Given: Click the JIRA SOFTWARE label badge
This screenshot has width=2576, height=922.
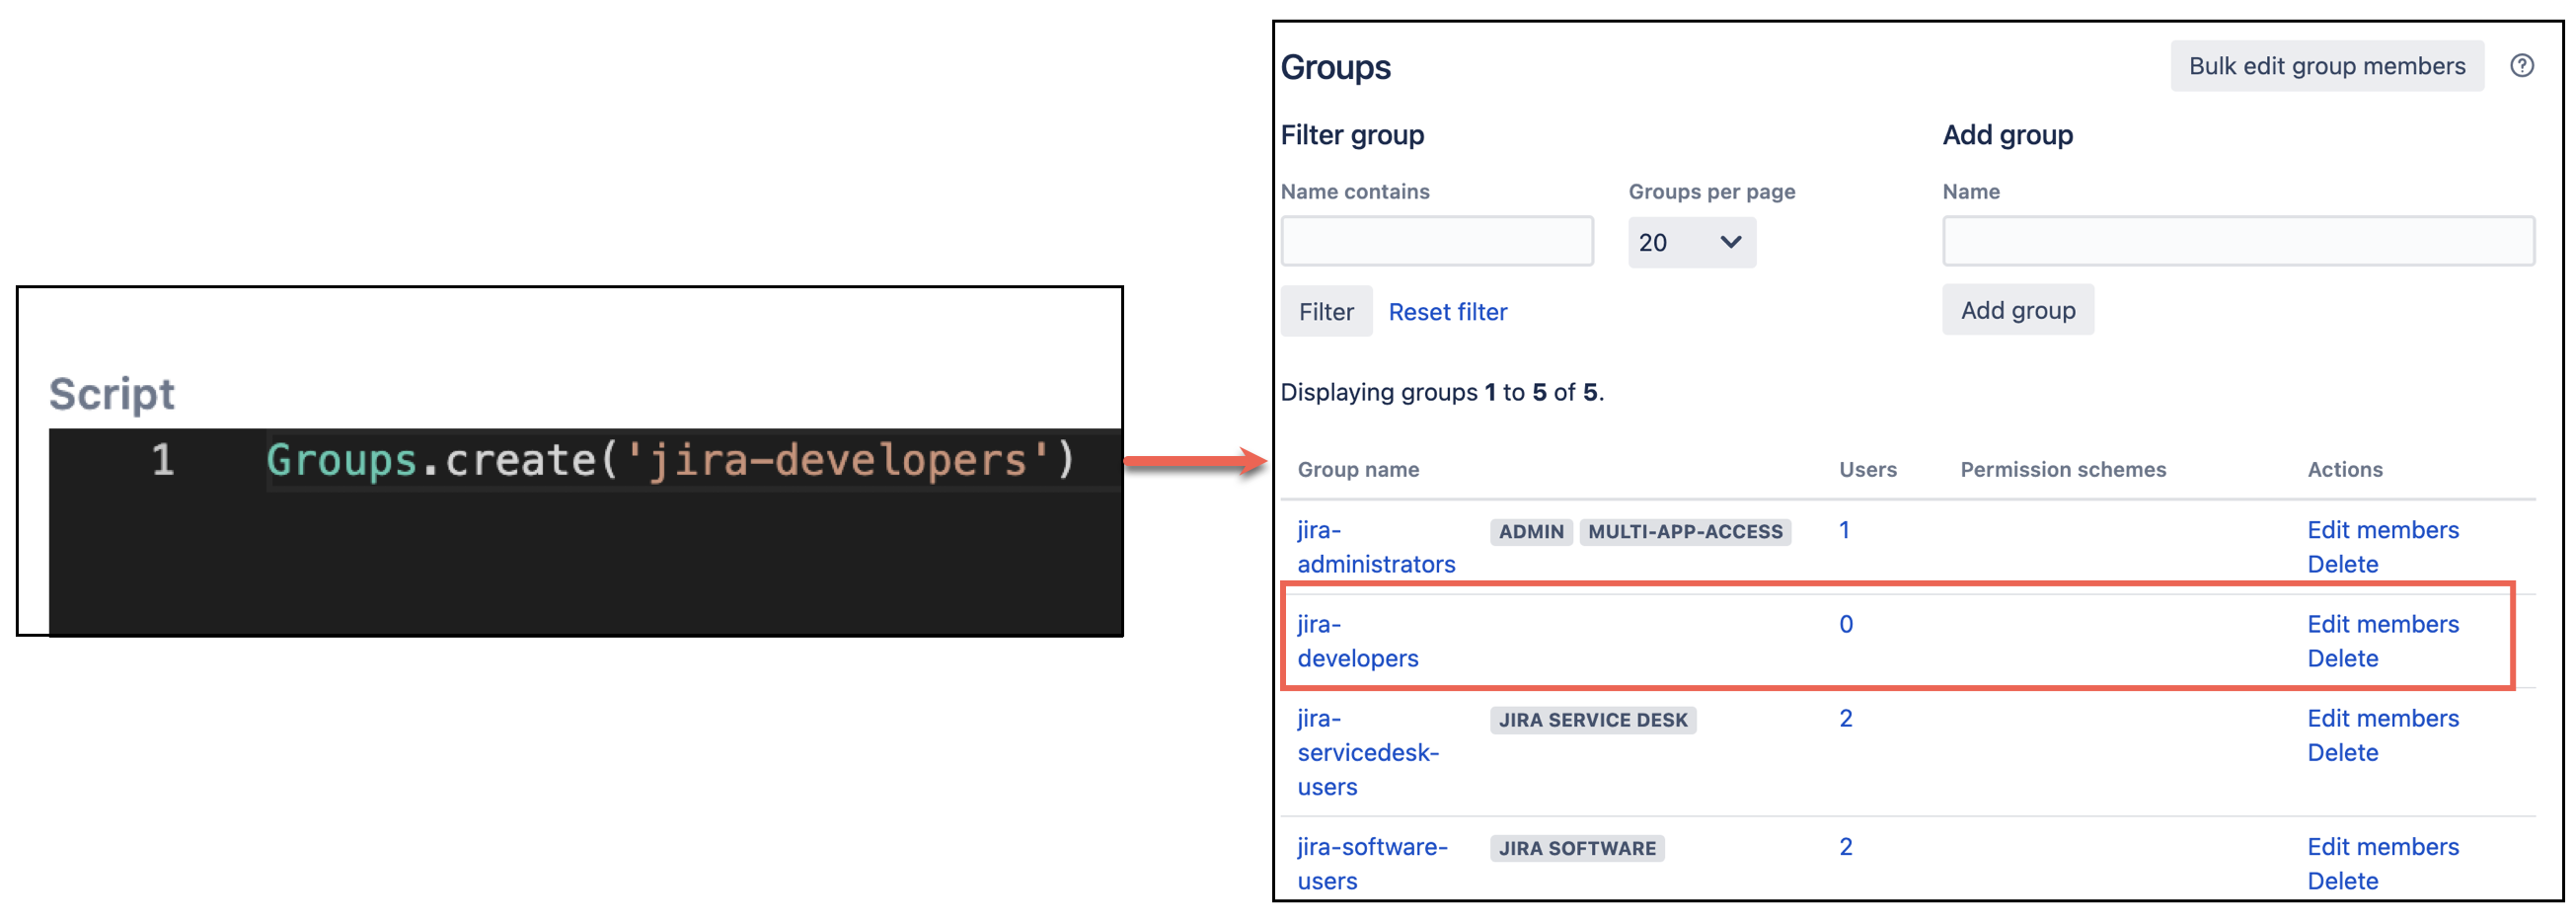Looking at the screenshot, I should [x=1576, y=848].
